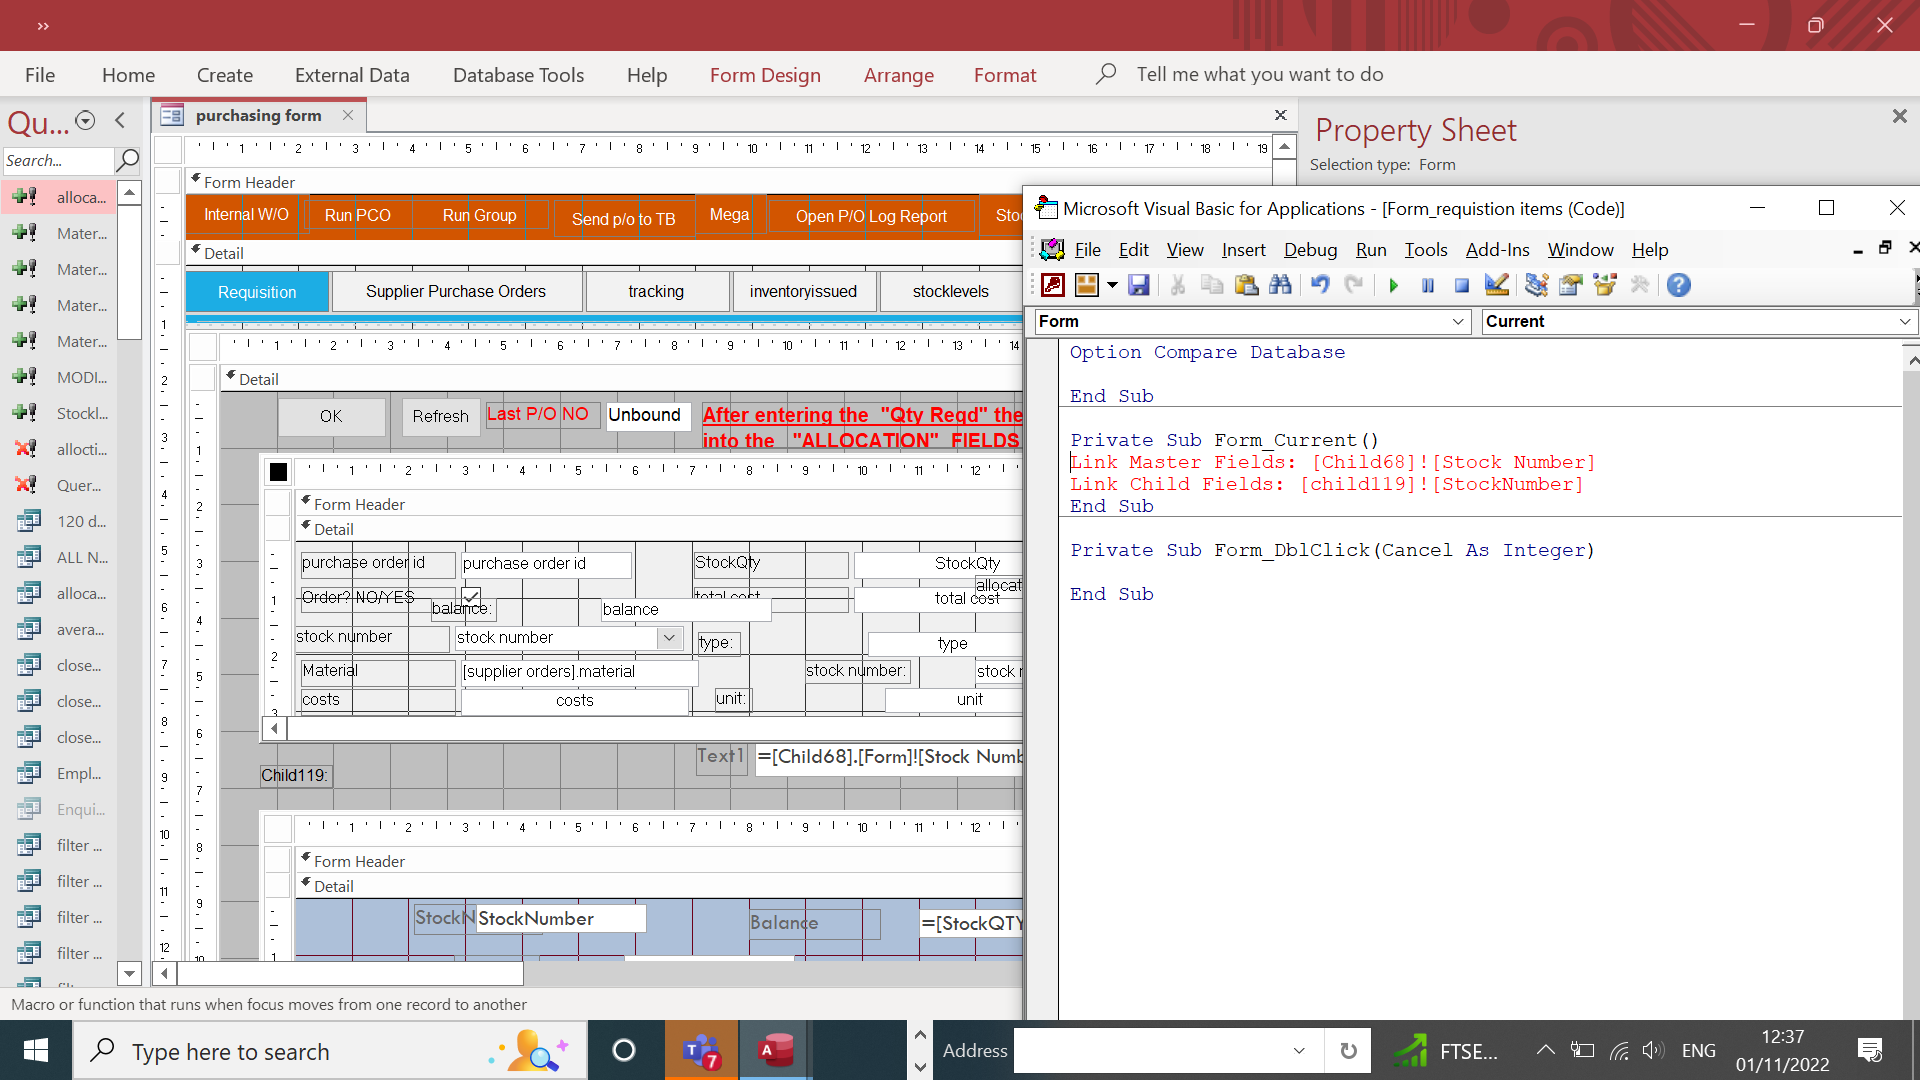This screenshot has height=1080, width=1920.
Task: Open the Insert menu in VBA editor
Action: tap(1243, 250)
